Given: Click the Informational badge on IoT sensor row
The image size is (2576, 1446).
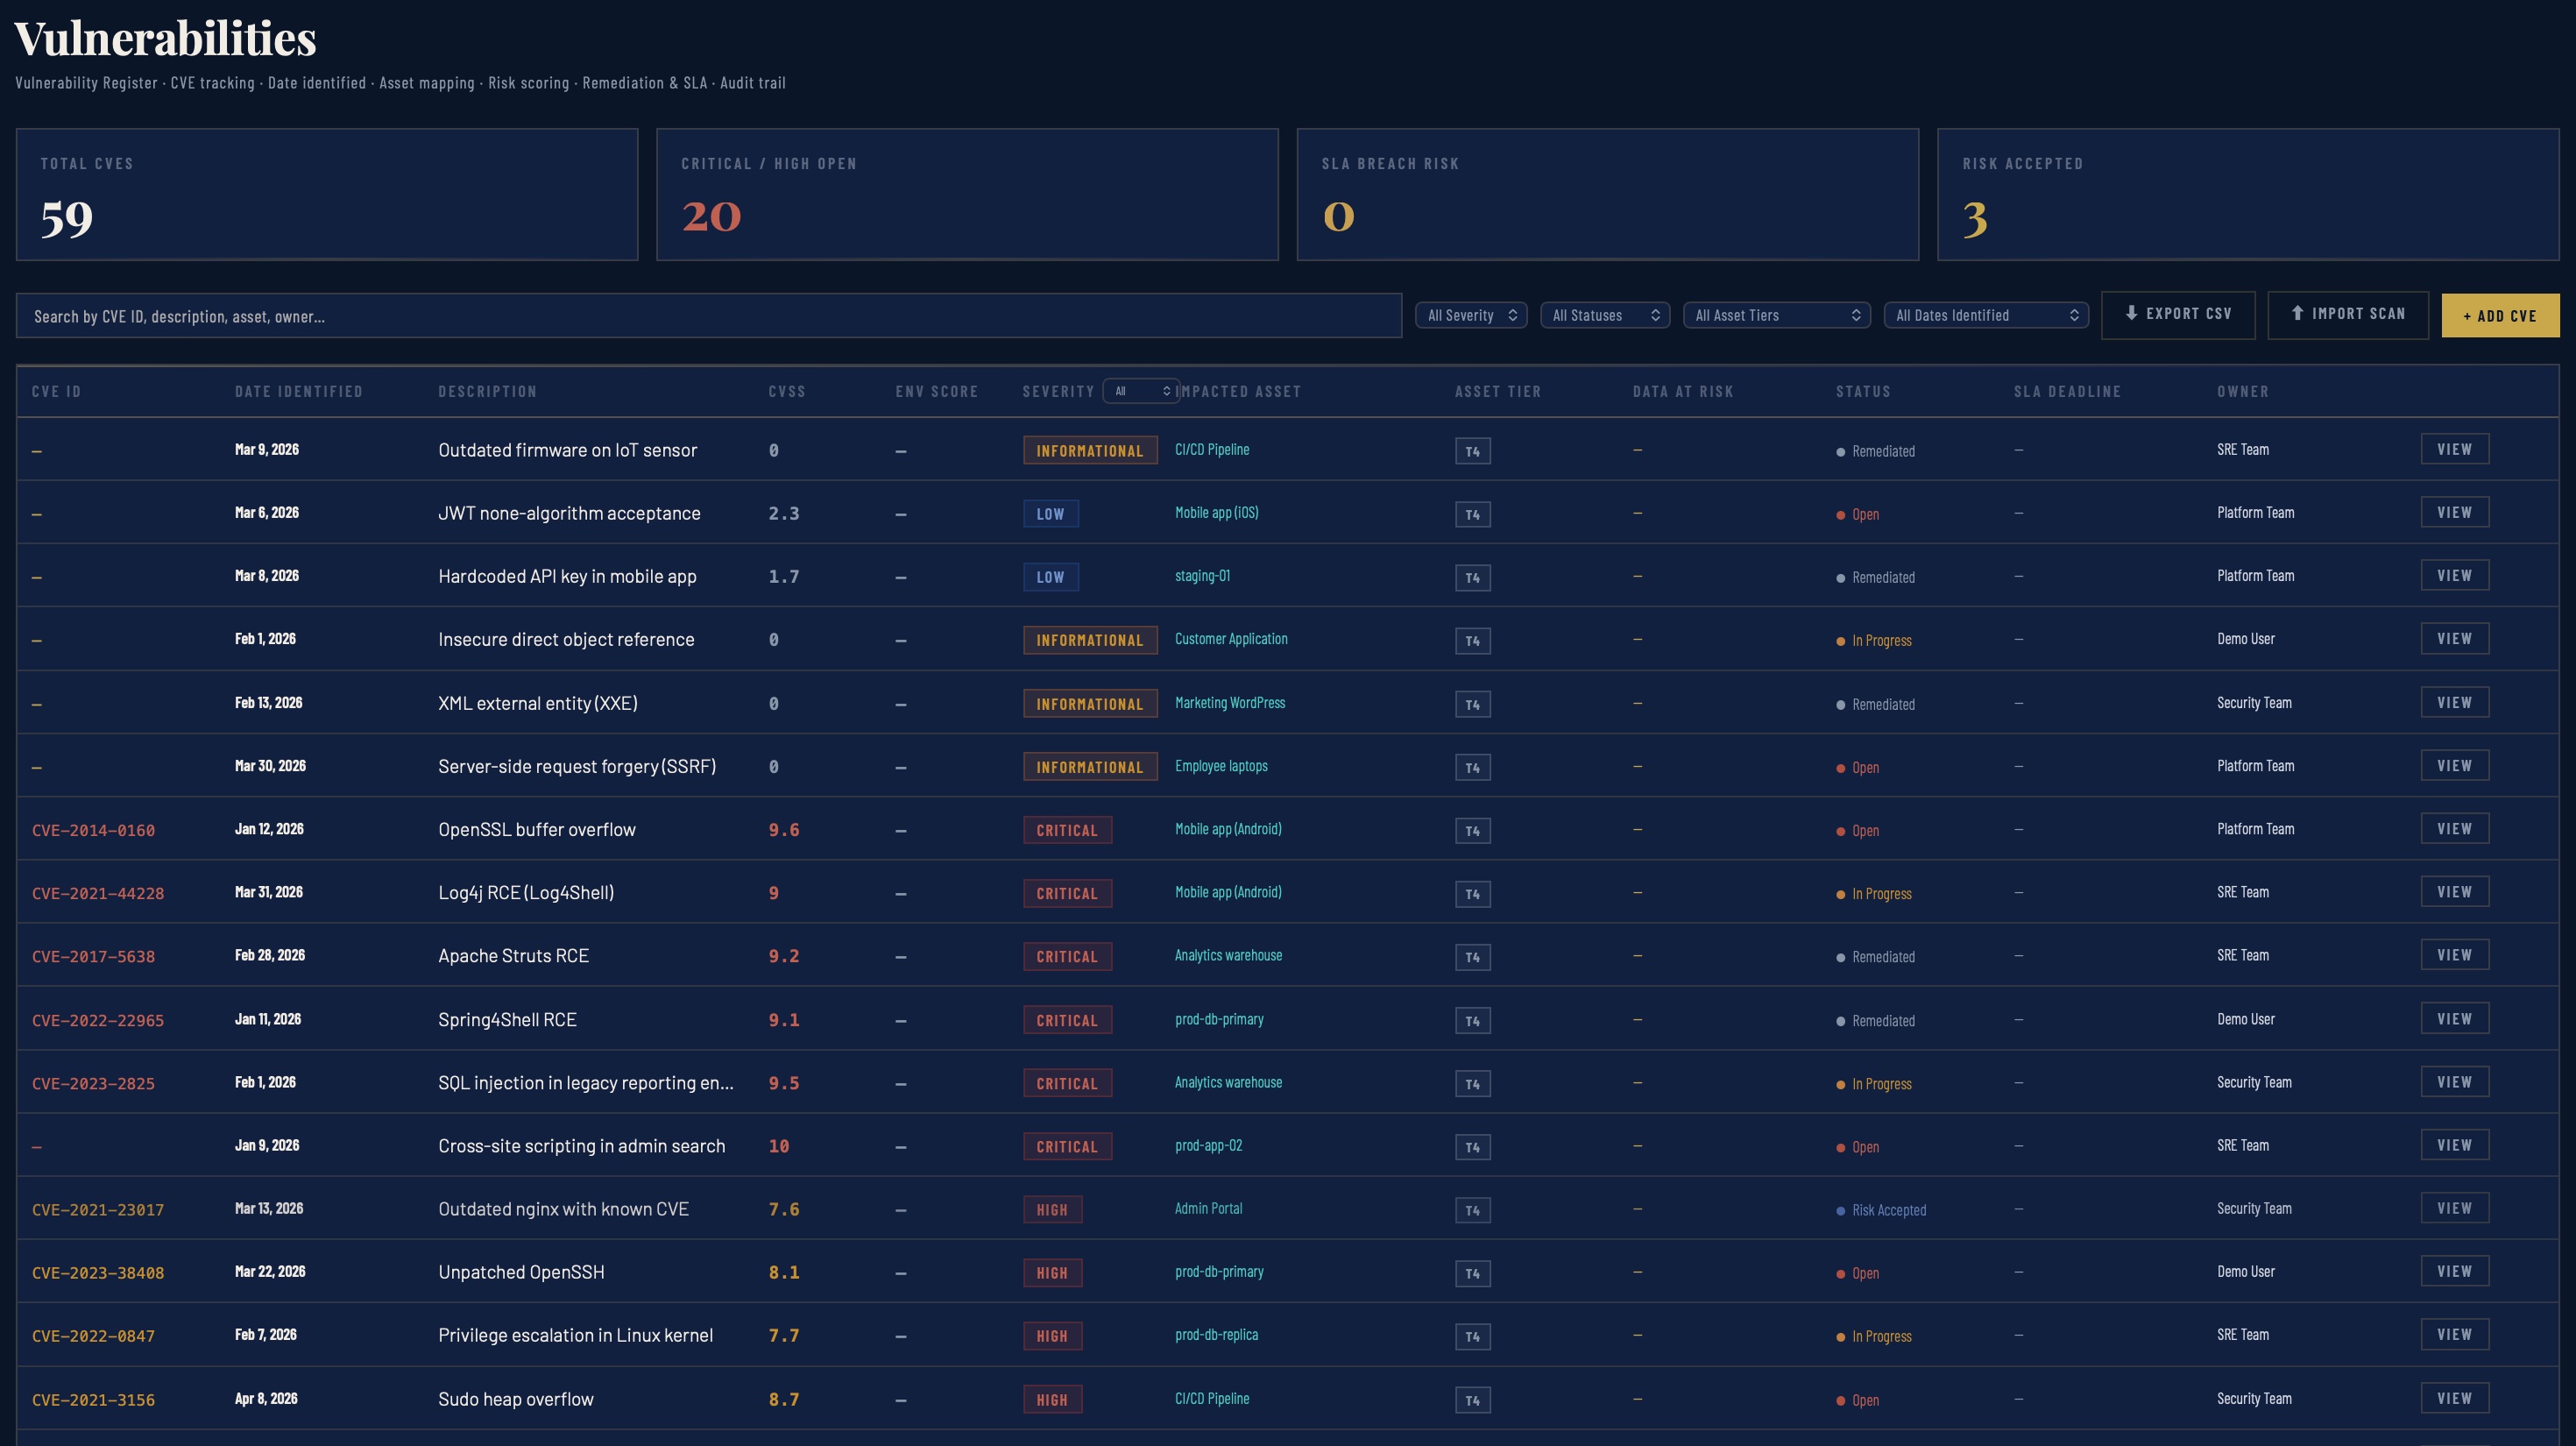Looking at the screenshot, I should coord(1090,450).
